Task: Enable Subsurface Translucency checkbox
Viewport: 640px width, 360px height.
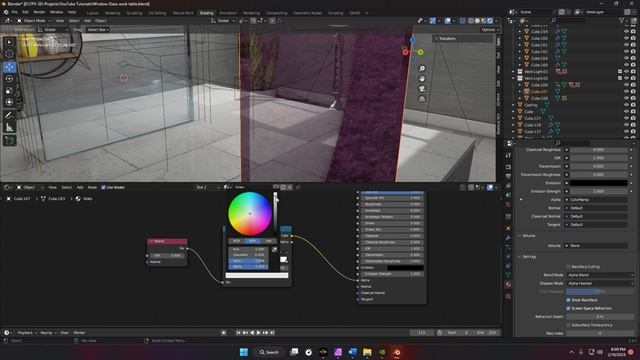Action: [x=568, y=325]
